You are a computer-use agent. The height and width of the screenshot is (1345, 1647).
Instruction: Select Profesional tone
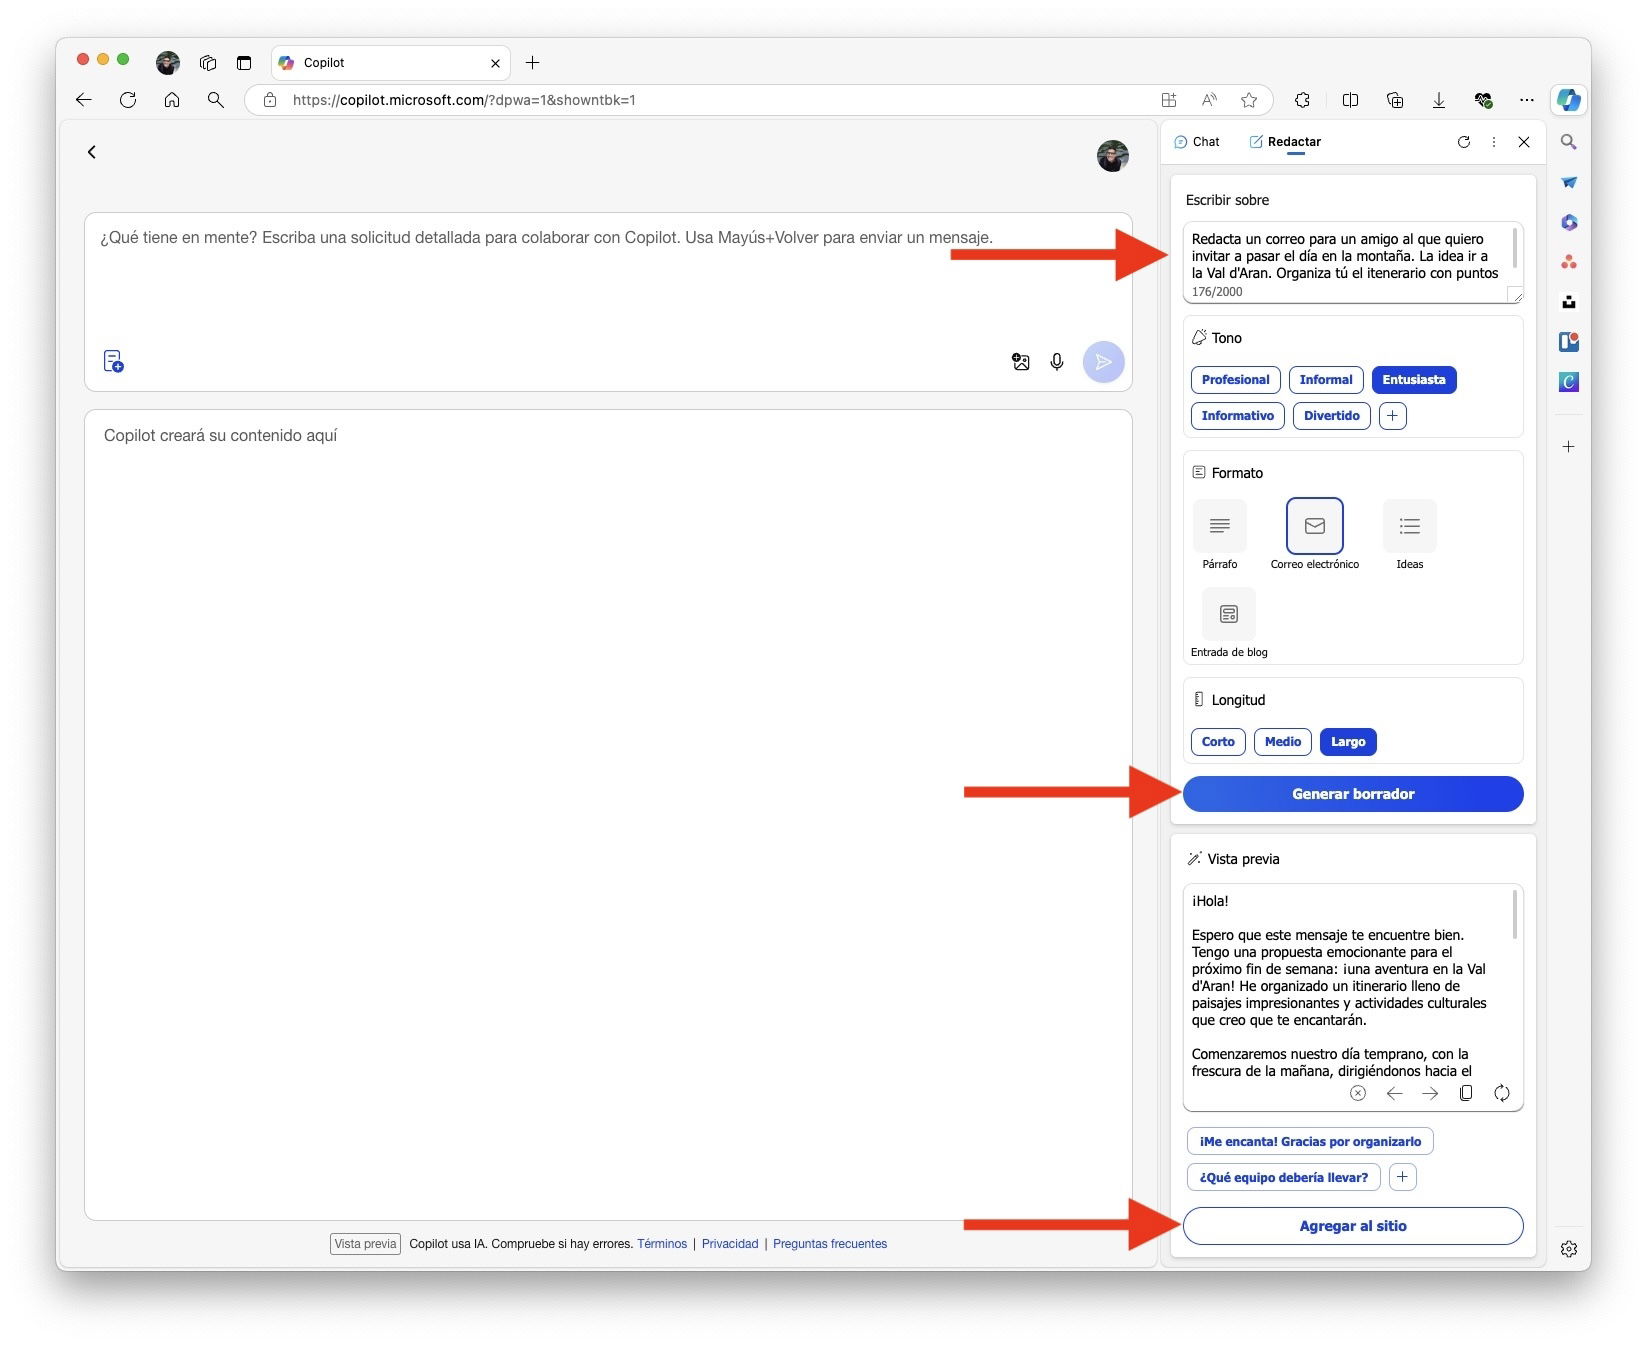1235,380
